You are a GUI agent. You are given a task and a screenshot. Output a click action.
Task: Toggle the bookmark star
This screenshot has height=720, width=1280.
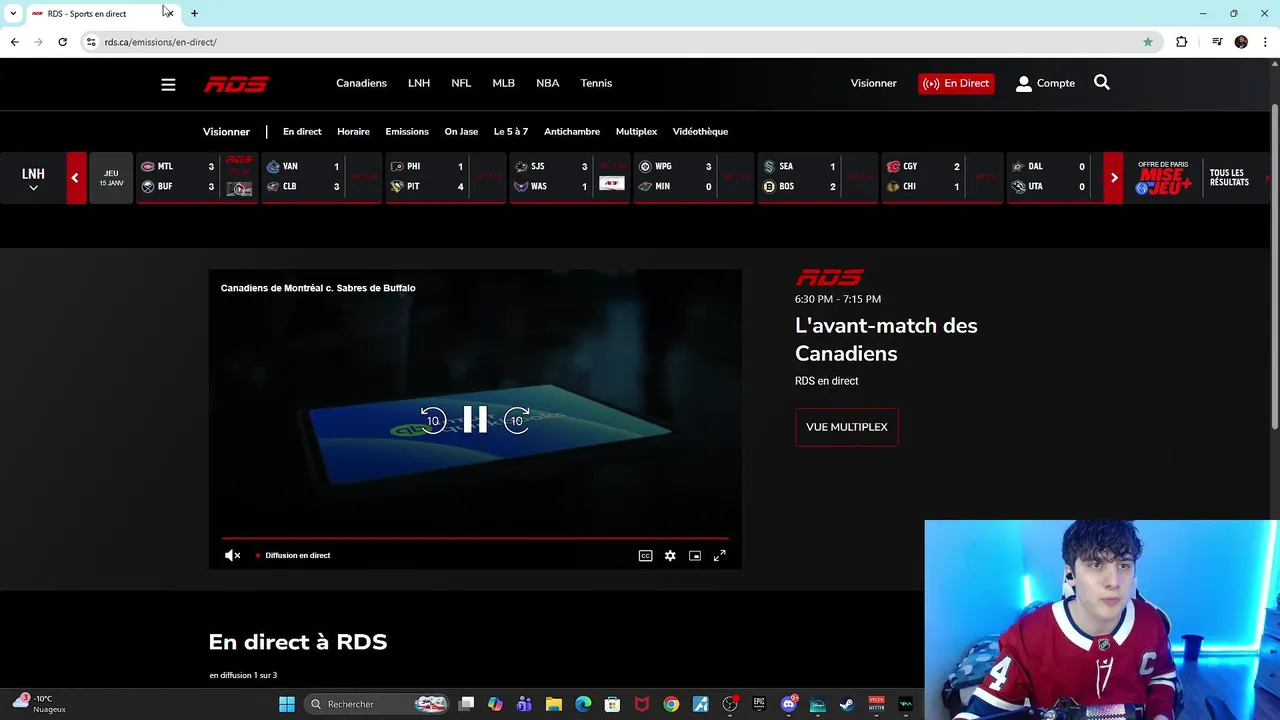[1148, 42]
